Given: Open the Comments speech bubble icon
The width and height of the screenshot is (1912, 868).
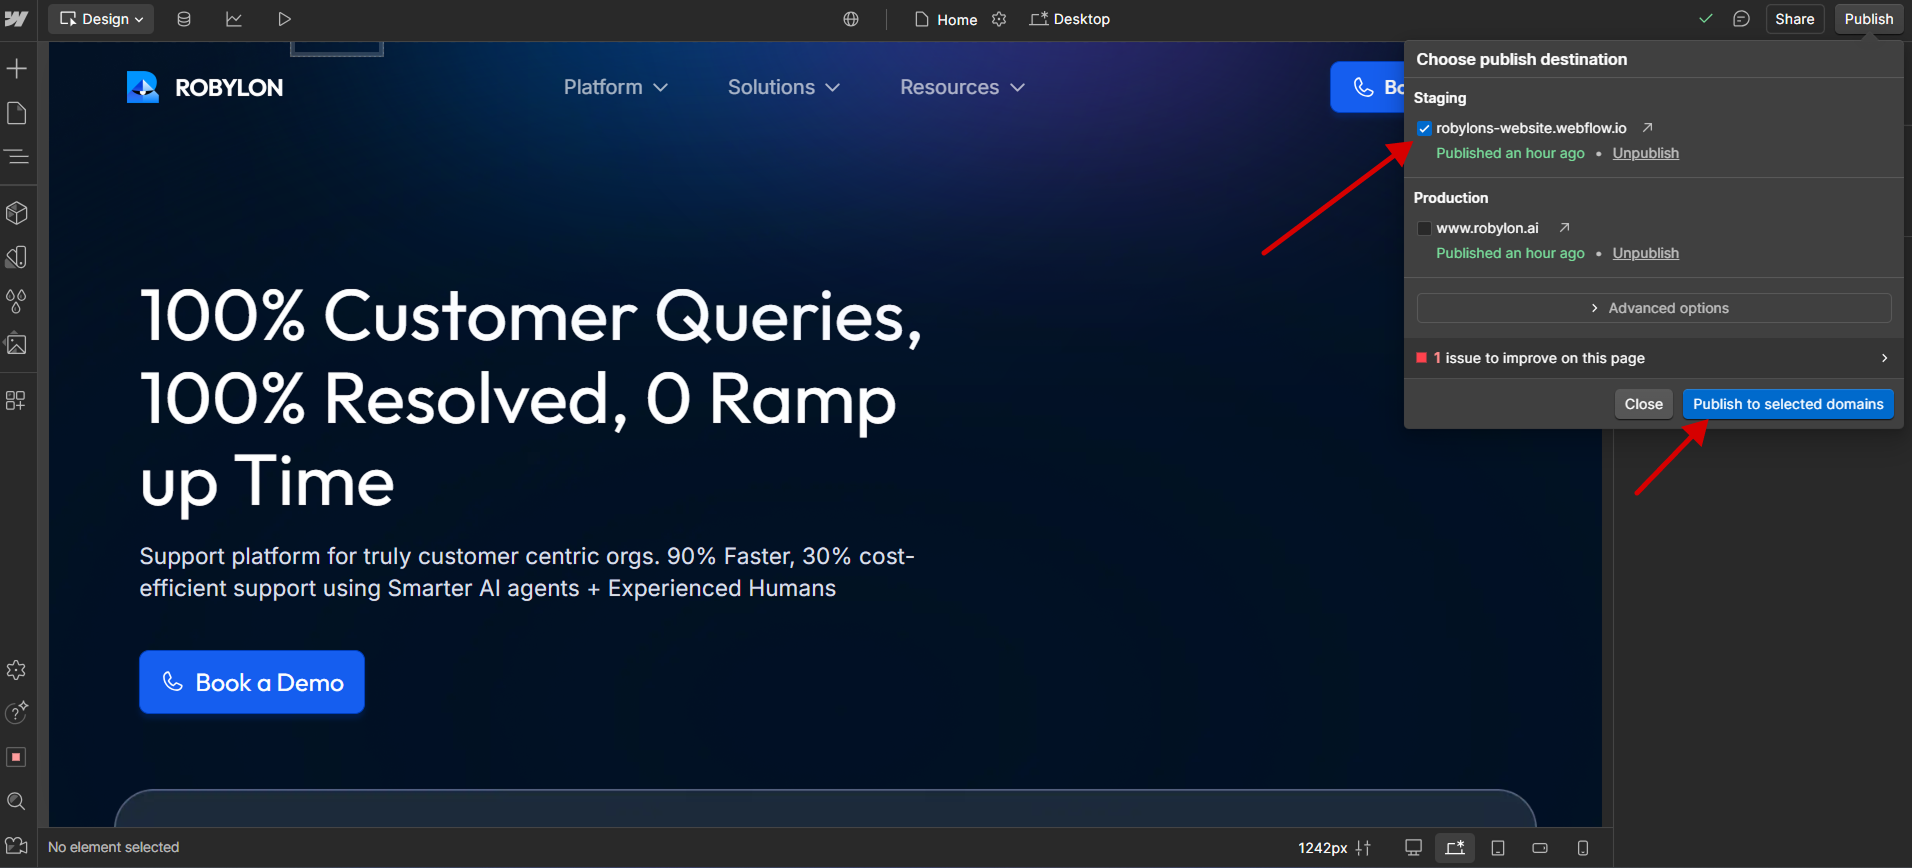Looking at the screenshot, I should coord(1741,19).
